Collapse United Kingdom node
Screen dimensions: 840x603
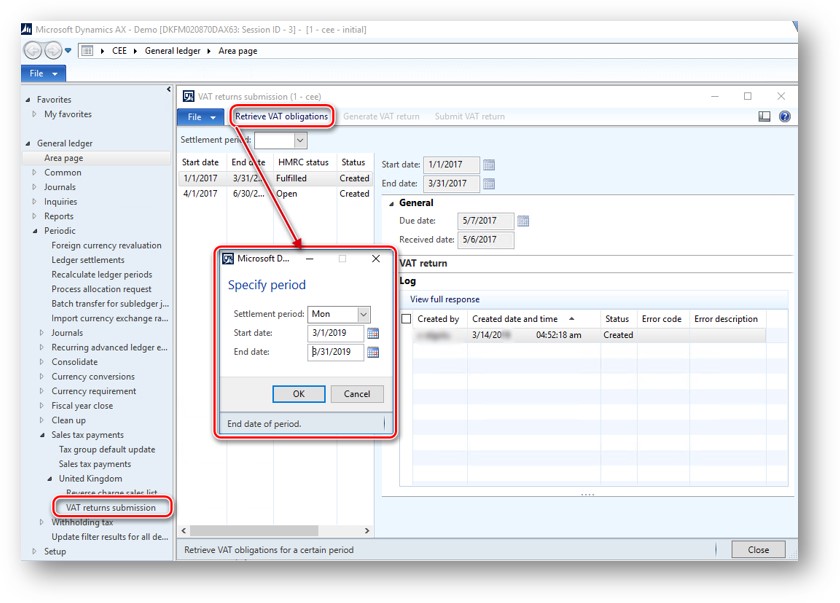coord(50,479)
